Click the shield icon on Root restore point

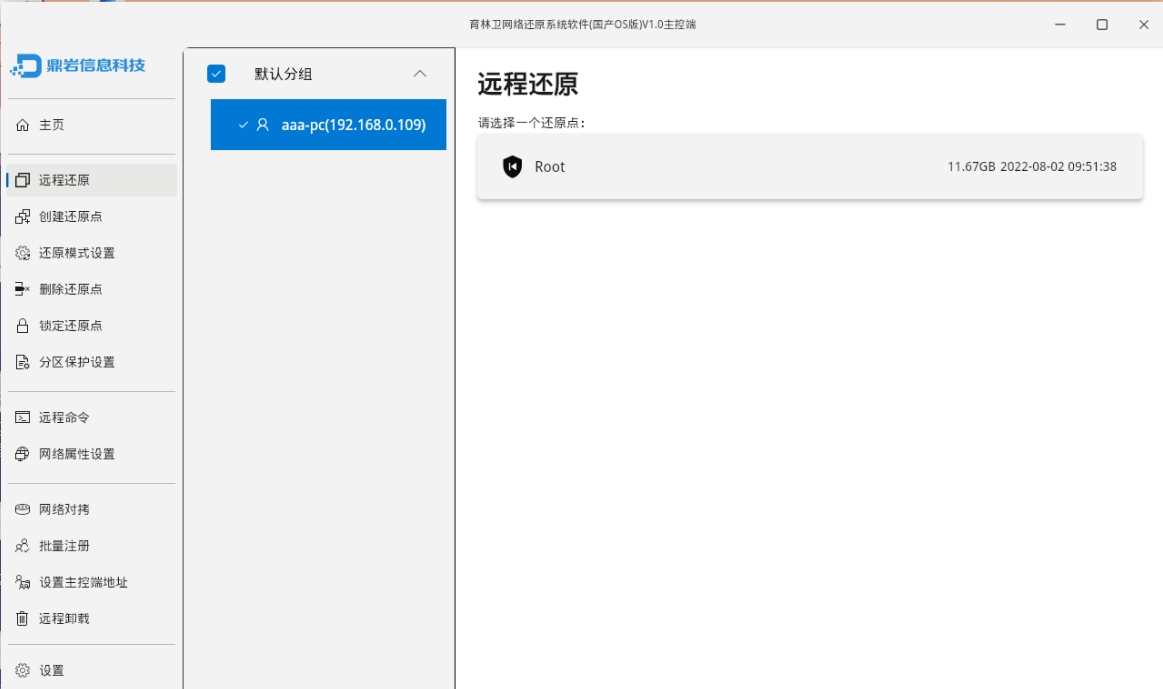pyautogui.click(x=512, y=167)
